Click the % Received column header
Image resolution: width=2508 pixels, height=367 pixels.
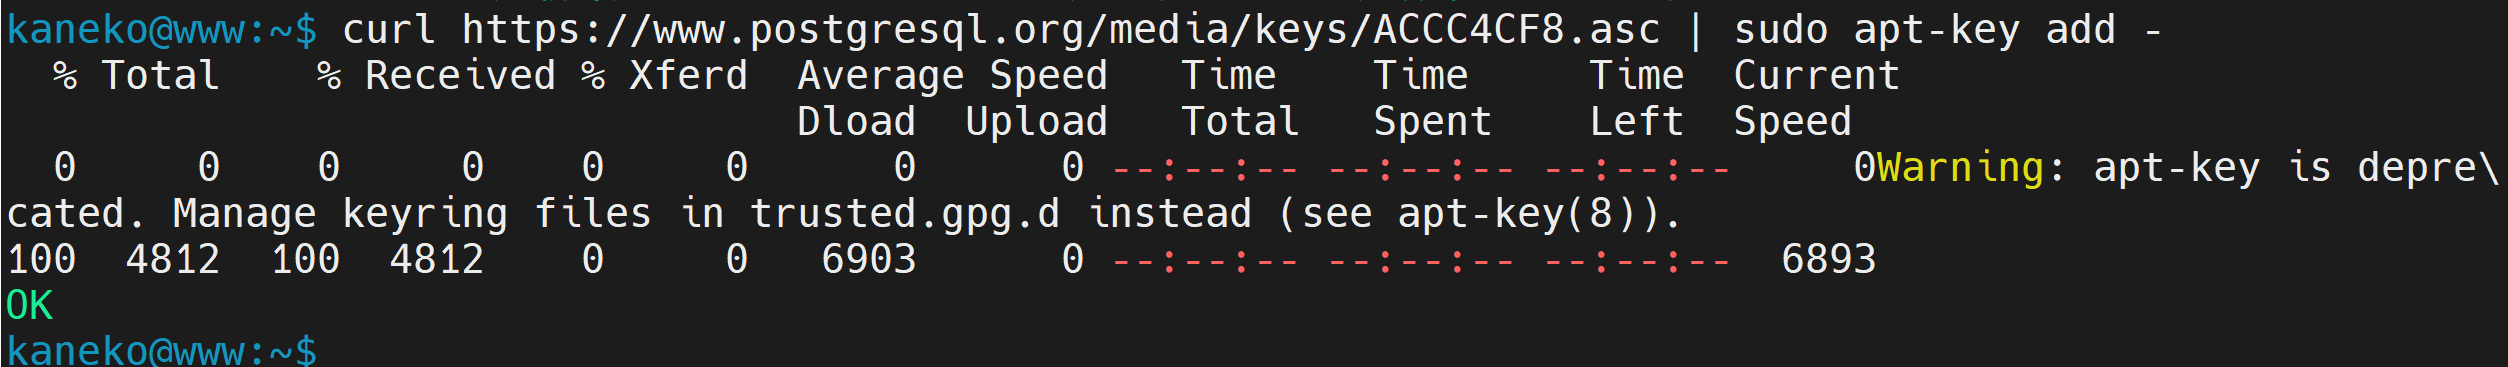pyautogui.click(x=436, y=76)
